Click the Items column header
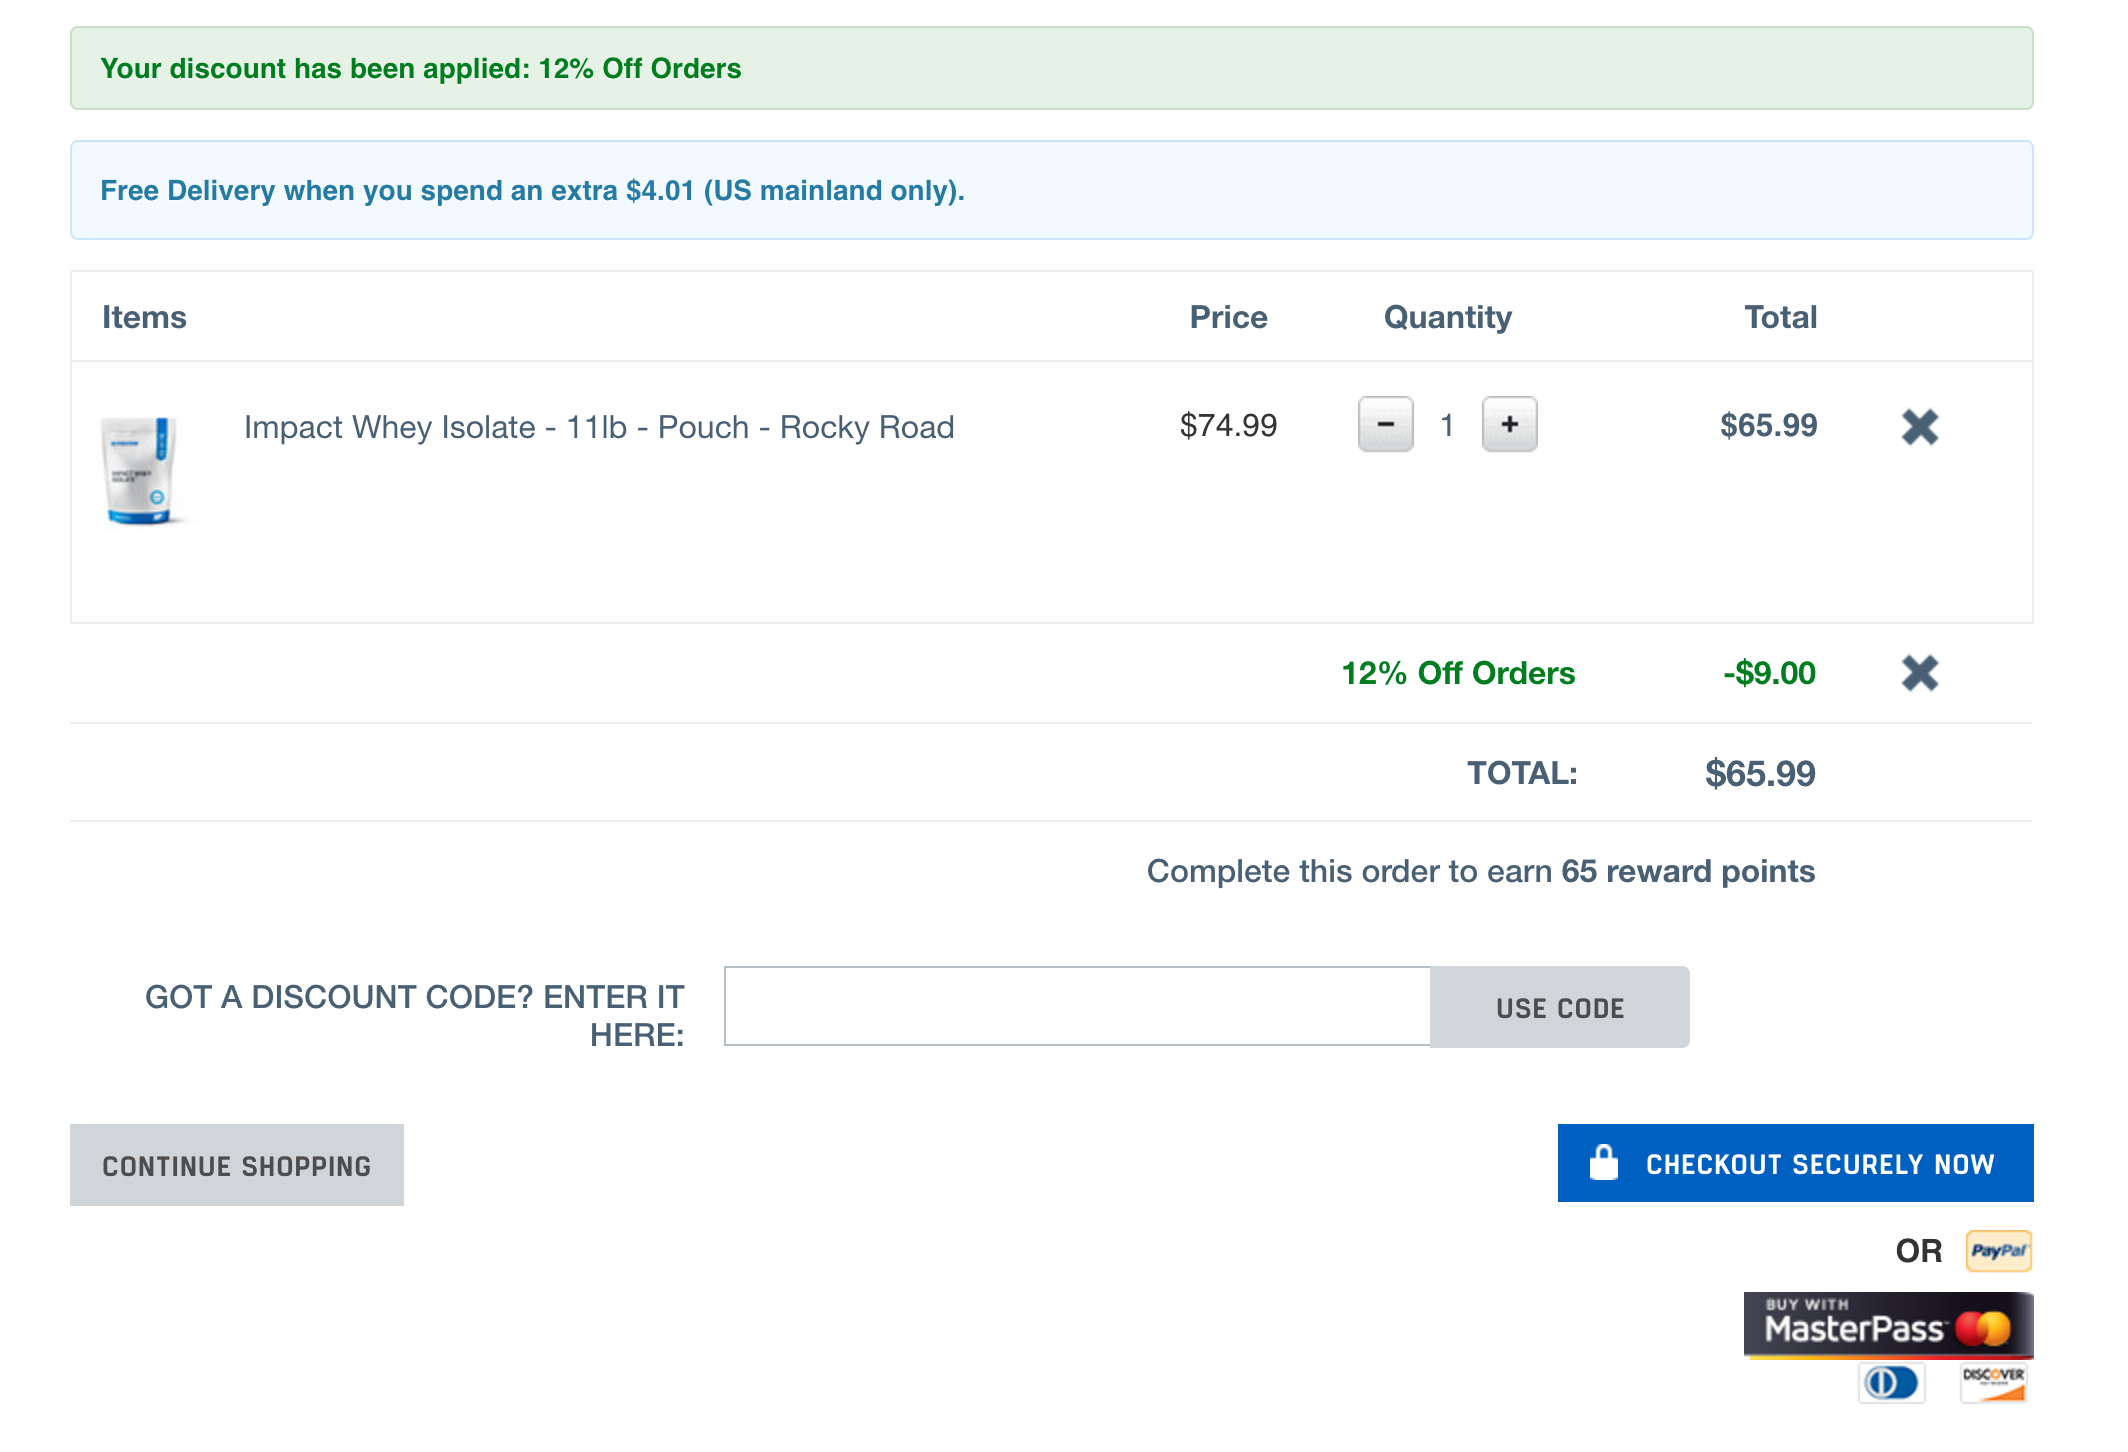The image size is (2128, 1452). [x=144, y=317]
